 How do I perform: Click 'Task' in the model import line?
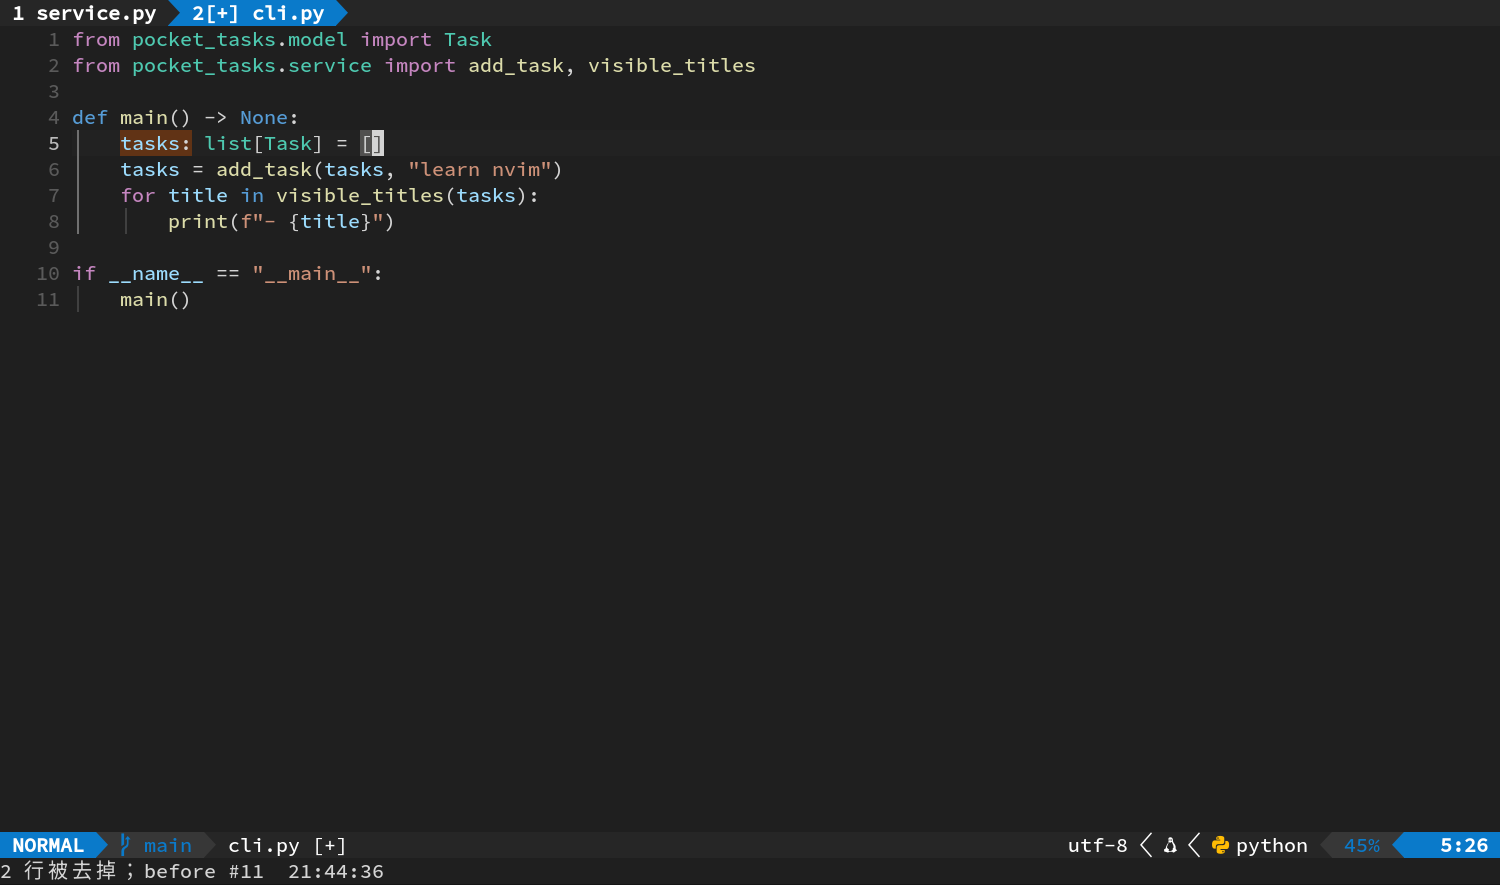(468, 39)
